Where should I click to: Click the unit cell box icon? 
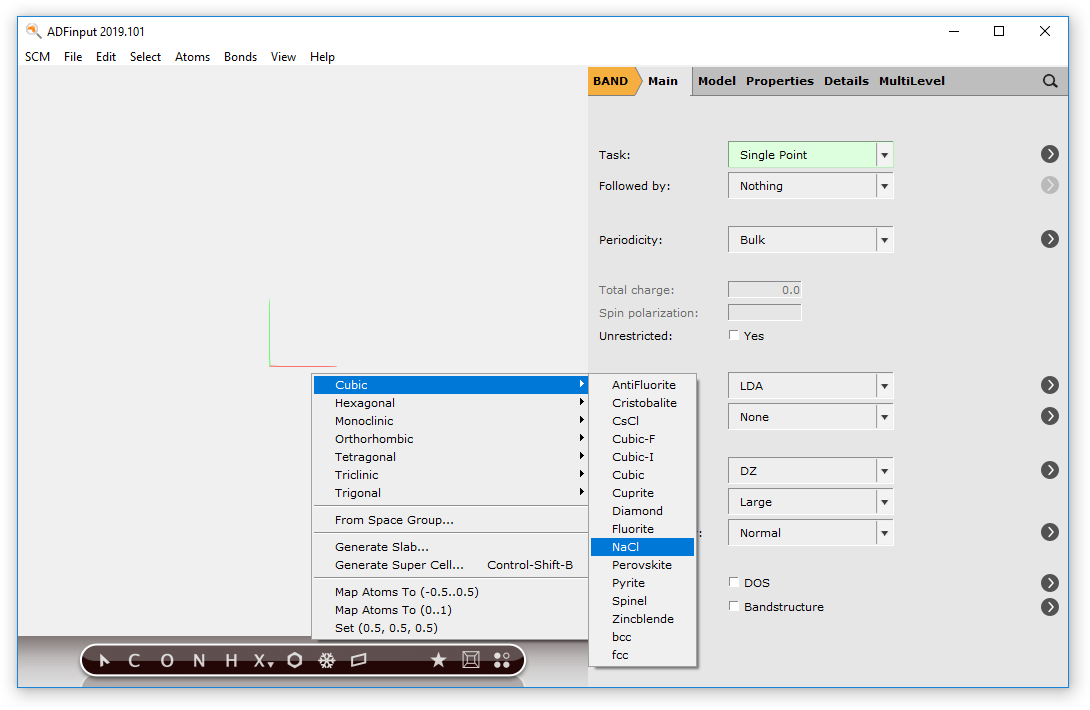coord(470,660)
